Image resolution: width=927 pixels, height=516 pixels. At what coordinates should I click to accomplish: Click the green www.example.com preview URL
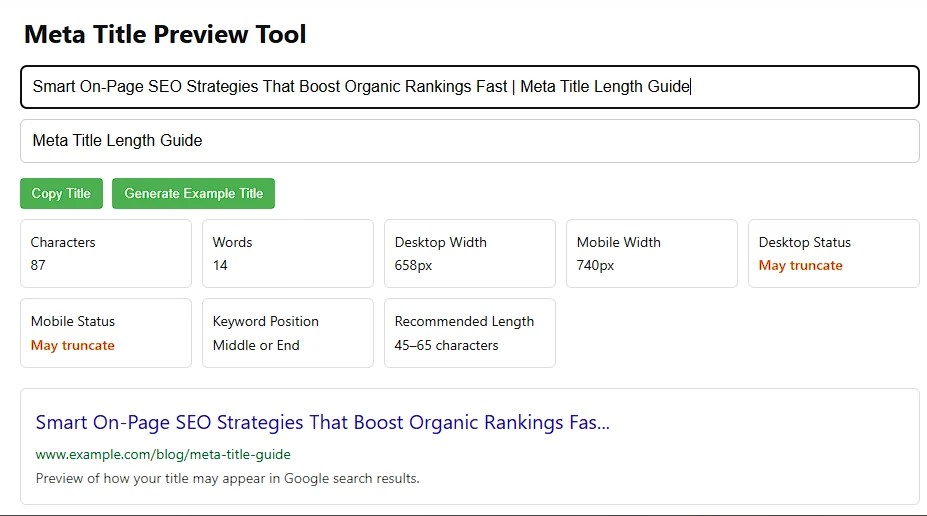(x=163, y=455)
